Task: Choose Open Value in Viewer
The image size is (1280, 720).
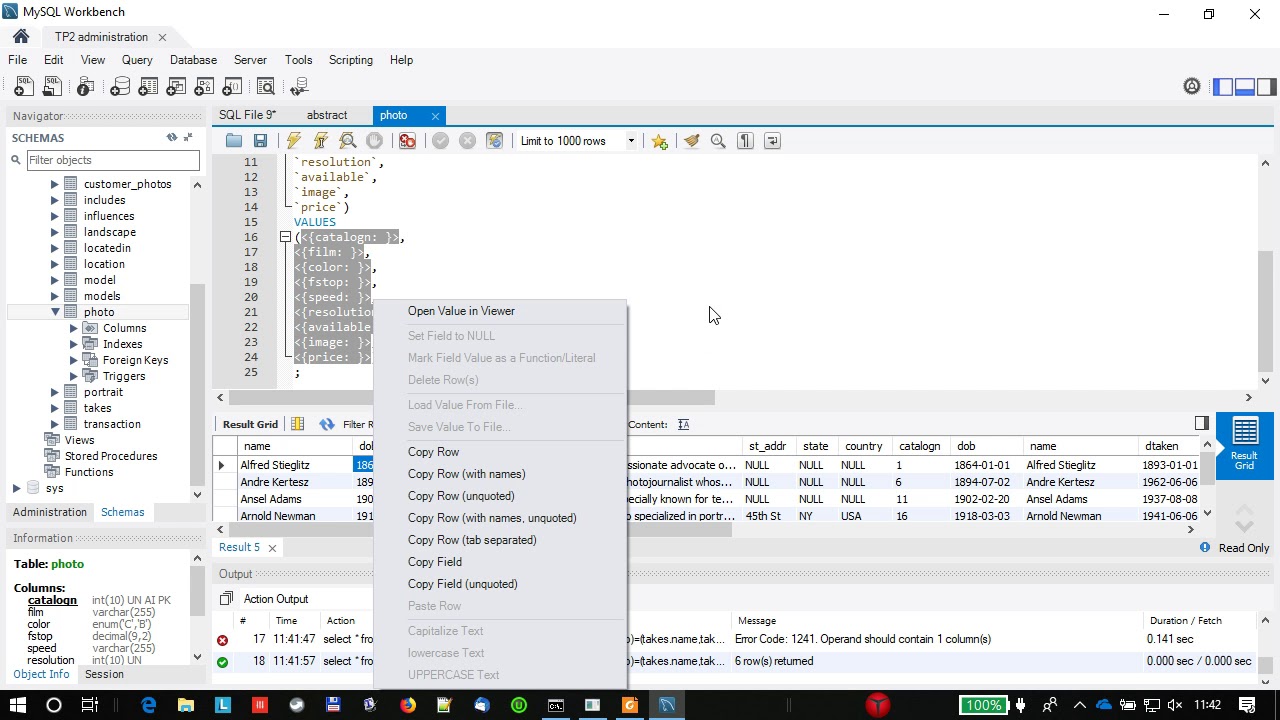Action: [461, 311]
